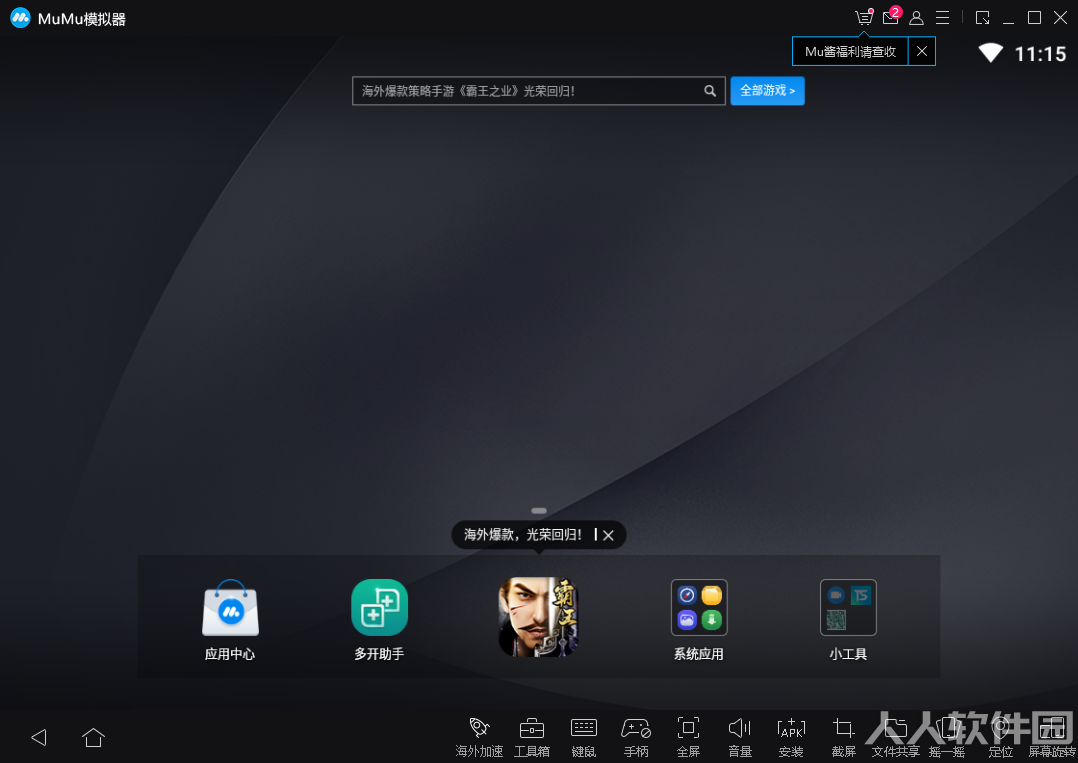Enable 海外加速 overseas acceleration
The height and width of the screenshot is (763, 1078).
pyautogui.click(x=479, y=738)
